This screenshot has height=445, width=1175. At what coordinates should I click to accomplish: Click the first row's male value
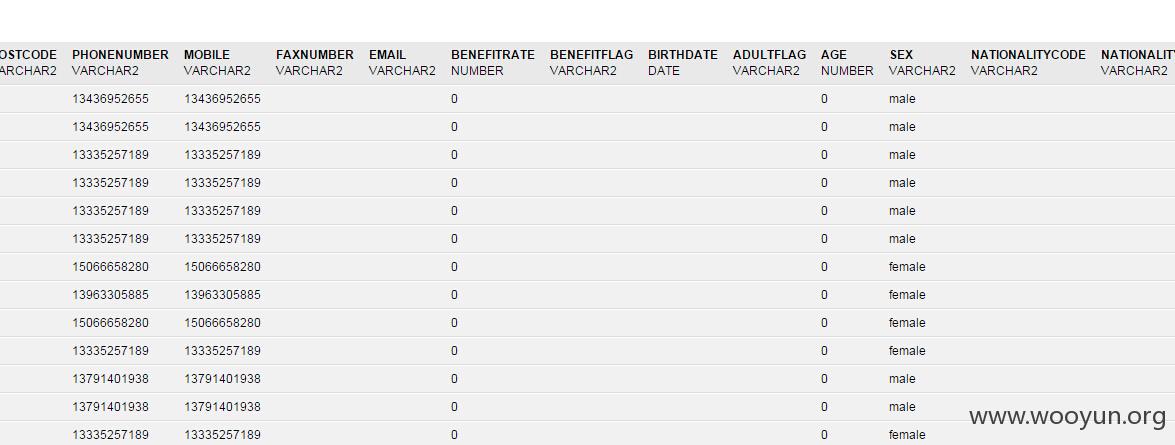pyautogui.click(x=902, y=99)
